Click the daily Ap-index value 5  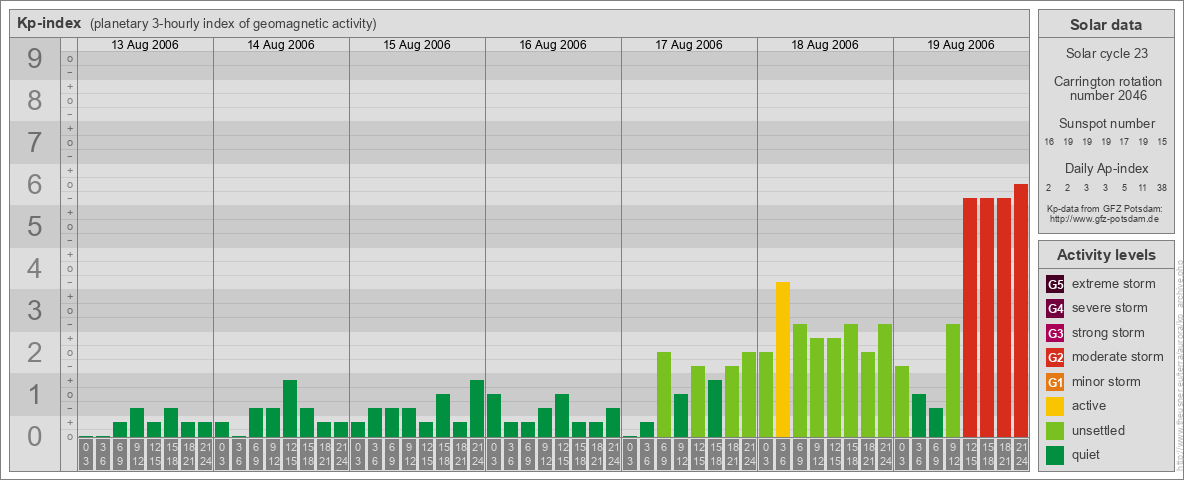point(1124,187)
